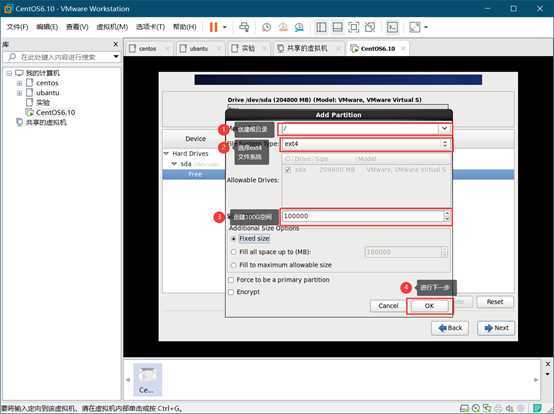Click the message log icon in status bar
Screen dimensions: 554x414
point(537,408)
